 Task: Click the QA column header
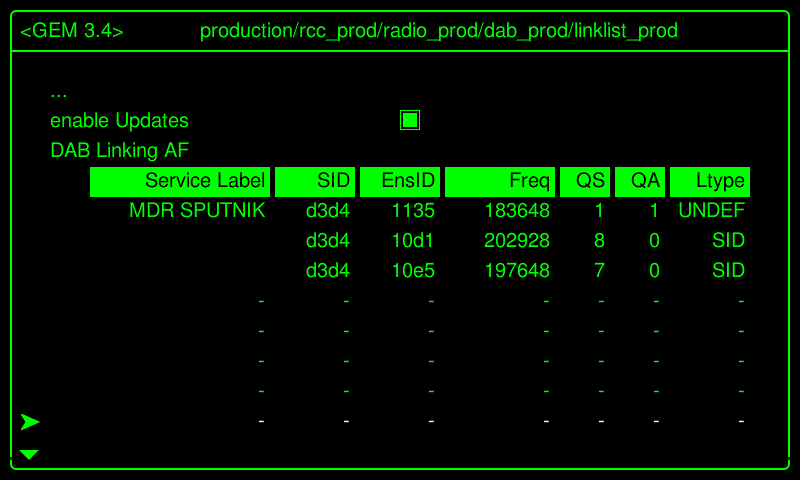tap(639, 181)
